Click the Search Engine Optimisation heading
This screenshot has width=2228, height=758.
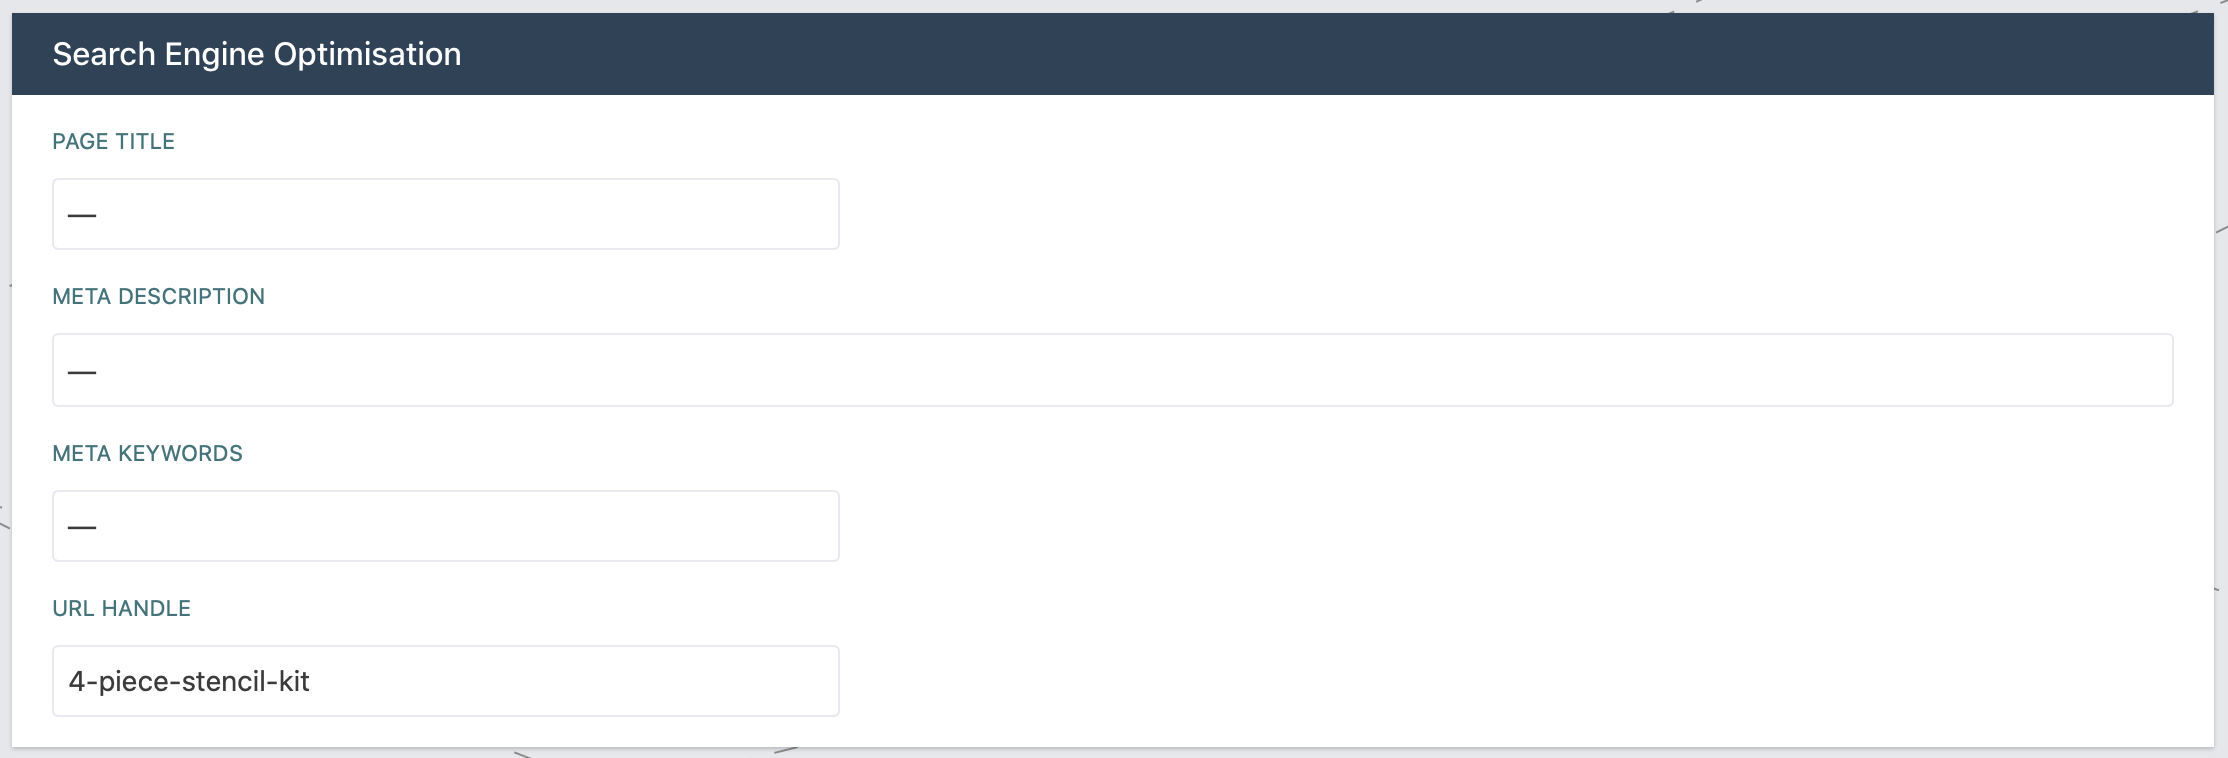point(257,54)
